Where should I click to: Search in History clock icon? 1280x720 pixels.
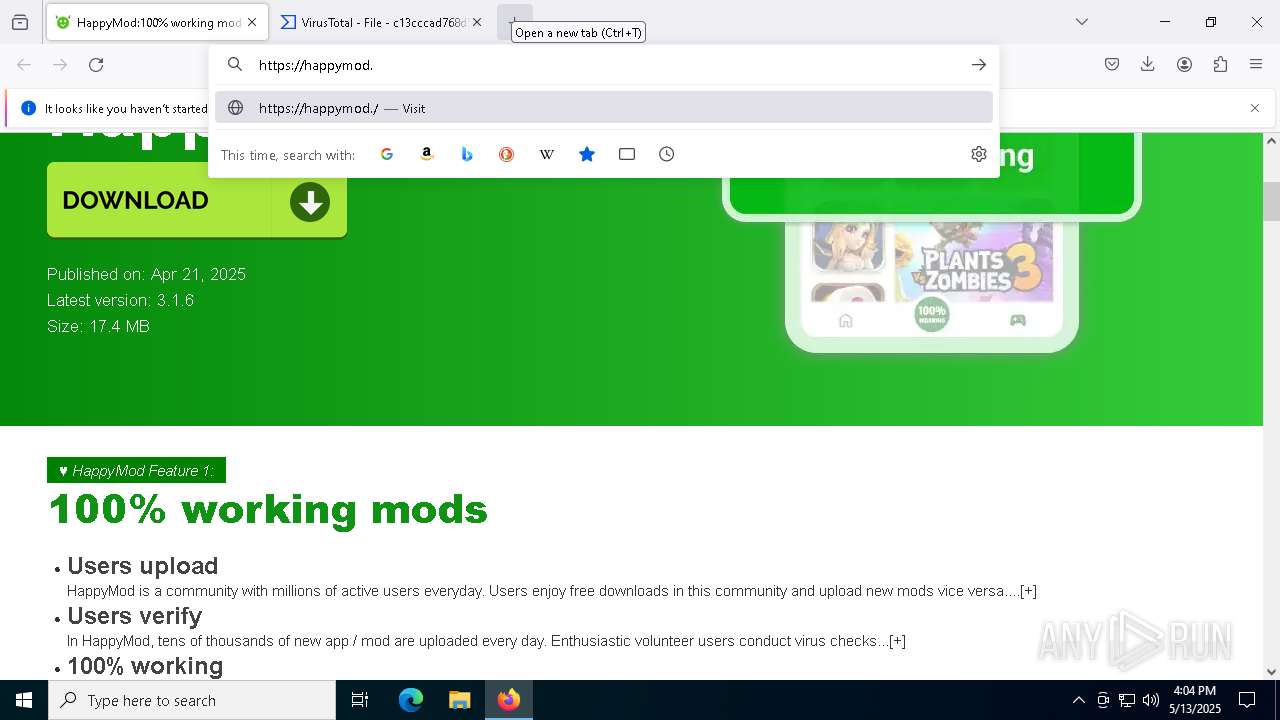click(x=667, y=154)
